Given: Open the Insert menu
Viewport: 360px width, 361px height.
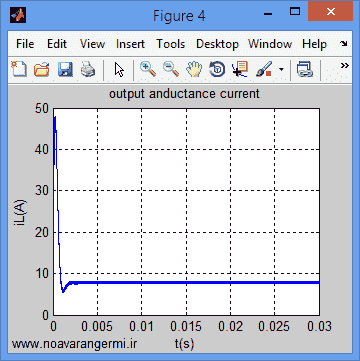Looking at the screenshot, I should tap(130, 44).
